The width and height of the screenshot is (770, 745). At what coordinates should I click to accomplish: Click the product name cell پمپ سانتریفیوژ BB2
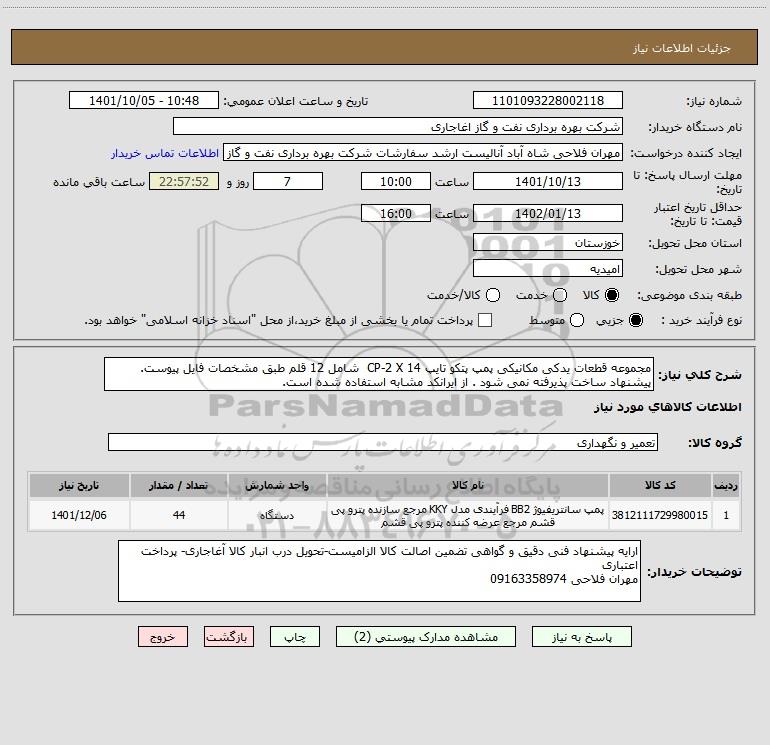tap(468, 515)
